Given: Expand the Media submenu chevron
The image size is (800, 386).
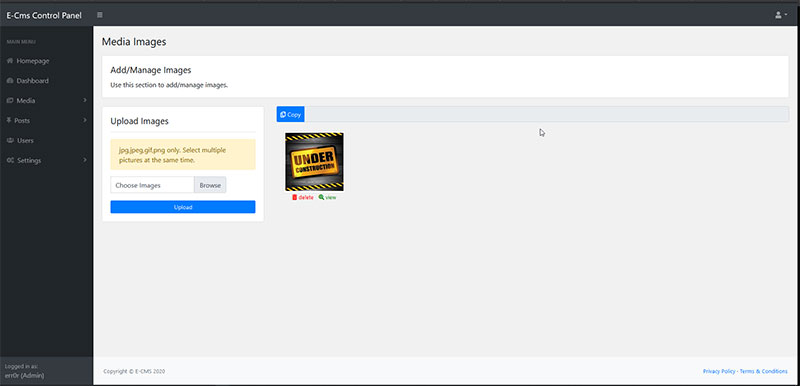Looking at the screenshot, I should pyautogui.click(x=85, y=100).
